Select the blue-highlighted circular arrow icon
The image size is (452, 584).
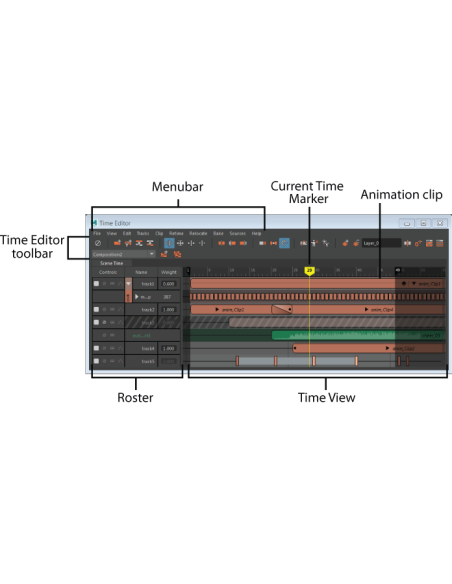[x=284, y=243]
